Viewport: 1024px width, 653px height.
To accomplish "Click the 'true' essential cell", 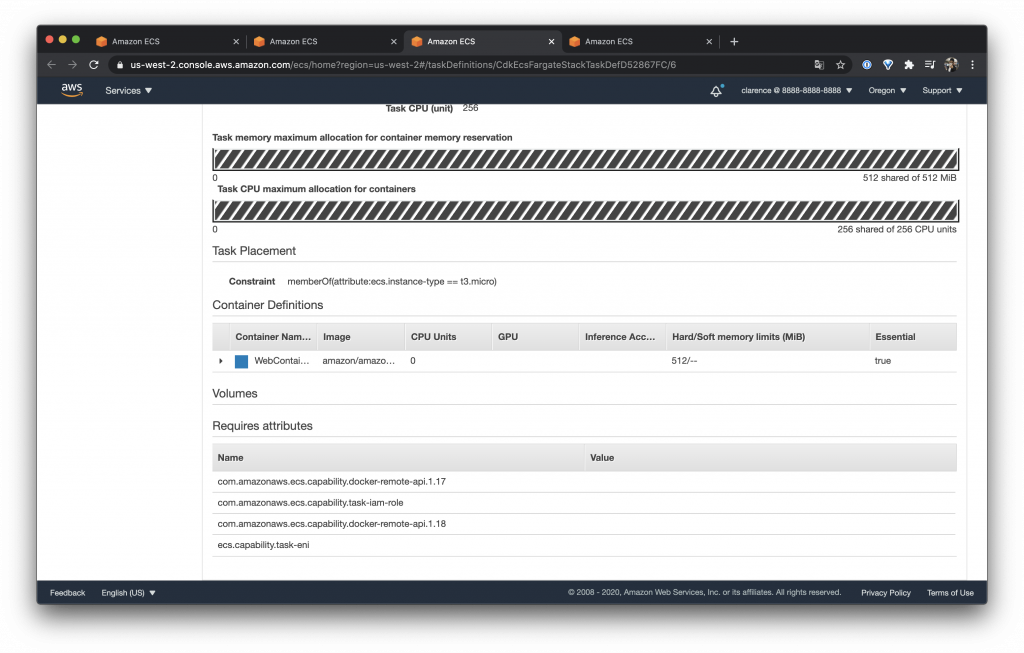I will point(882,360).
